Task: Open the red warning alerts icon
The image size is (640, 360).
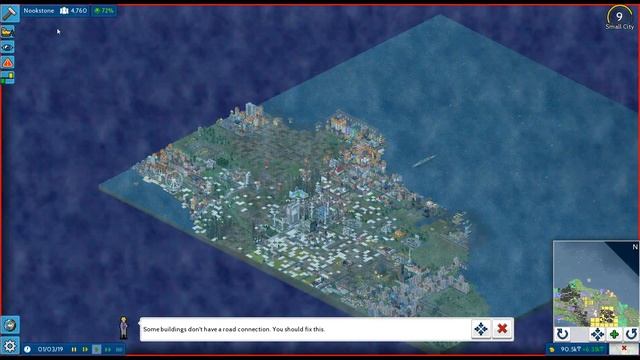Action: 8,62
